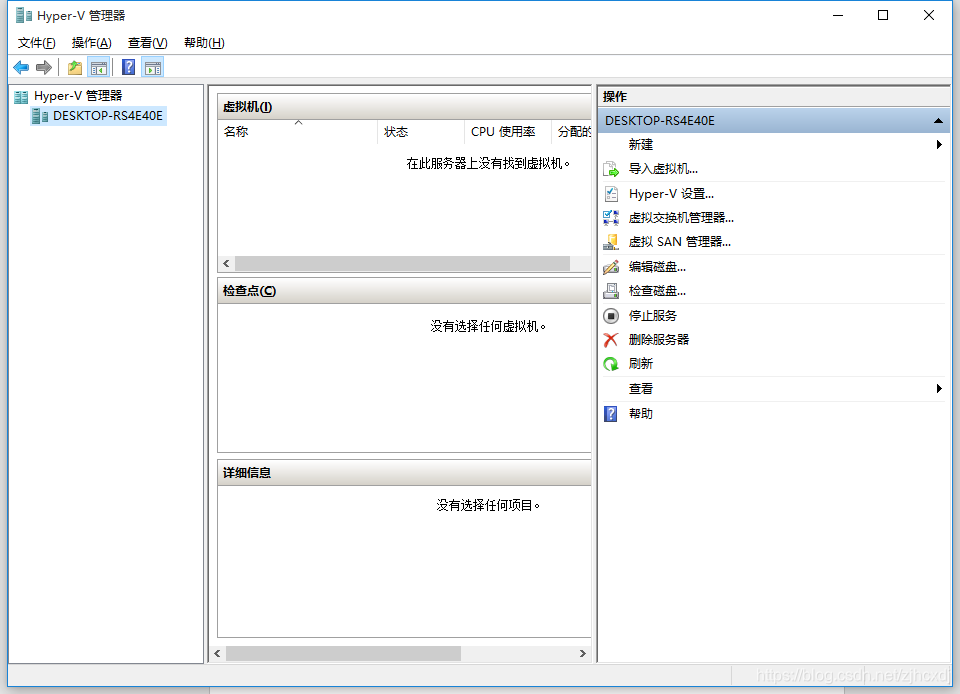This screenshot has height=694, width=960.
Task: Click the 检查磁盘... action
Action: tap(657, 291)
